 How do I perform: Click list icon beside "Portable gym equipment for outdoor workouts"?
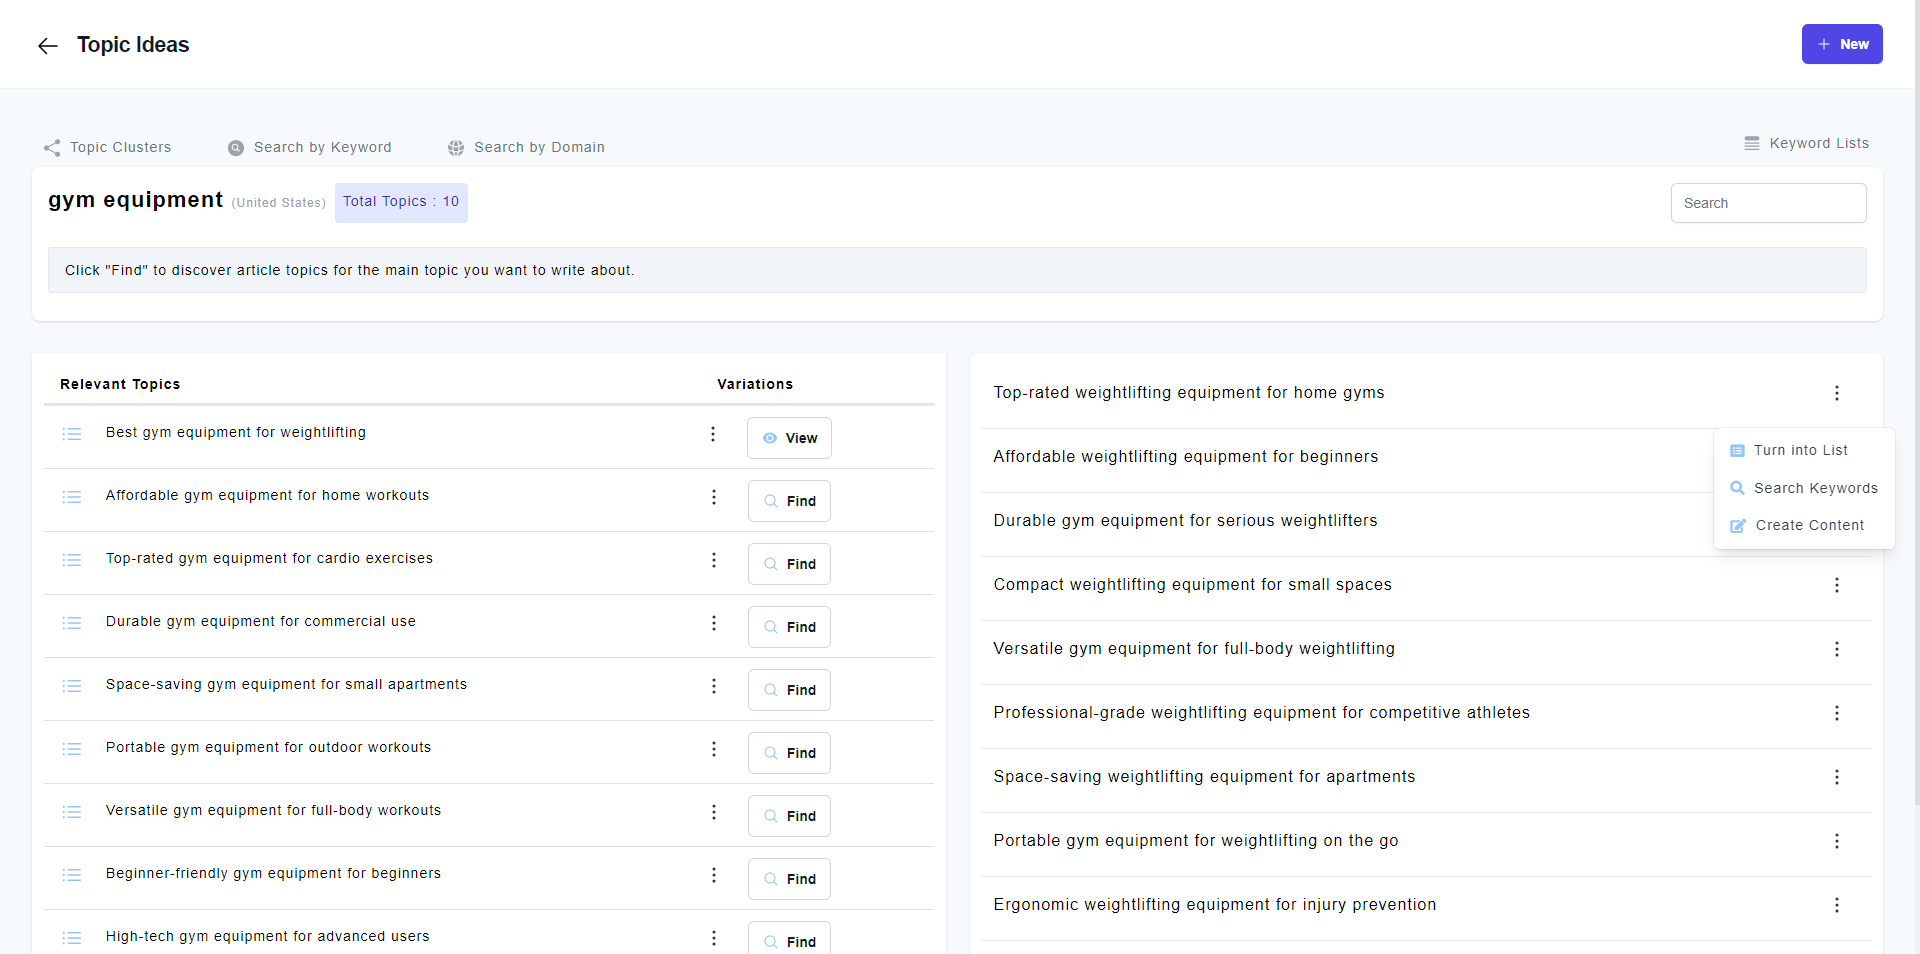point(71,749)
